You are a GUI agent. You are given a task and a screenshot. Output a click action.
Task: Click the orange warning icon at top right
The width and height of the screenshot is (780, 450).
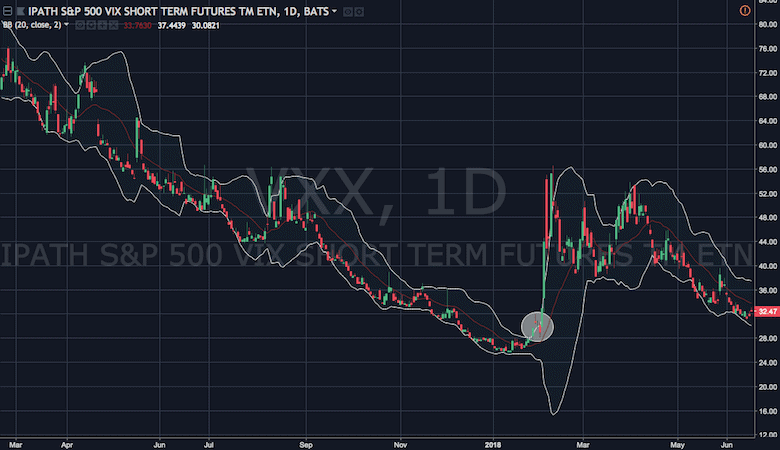[745, 10]
